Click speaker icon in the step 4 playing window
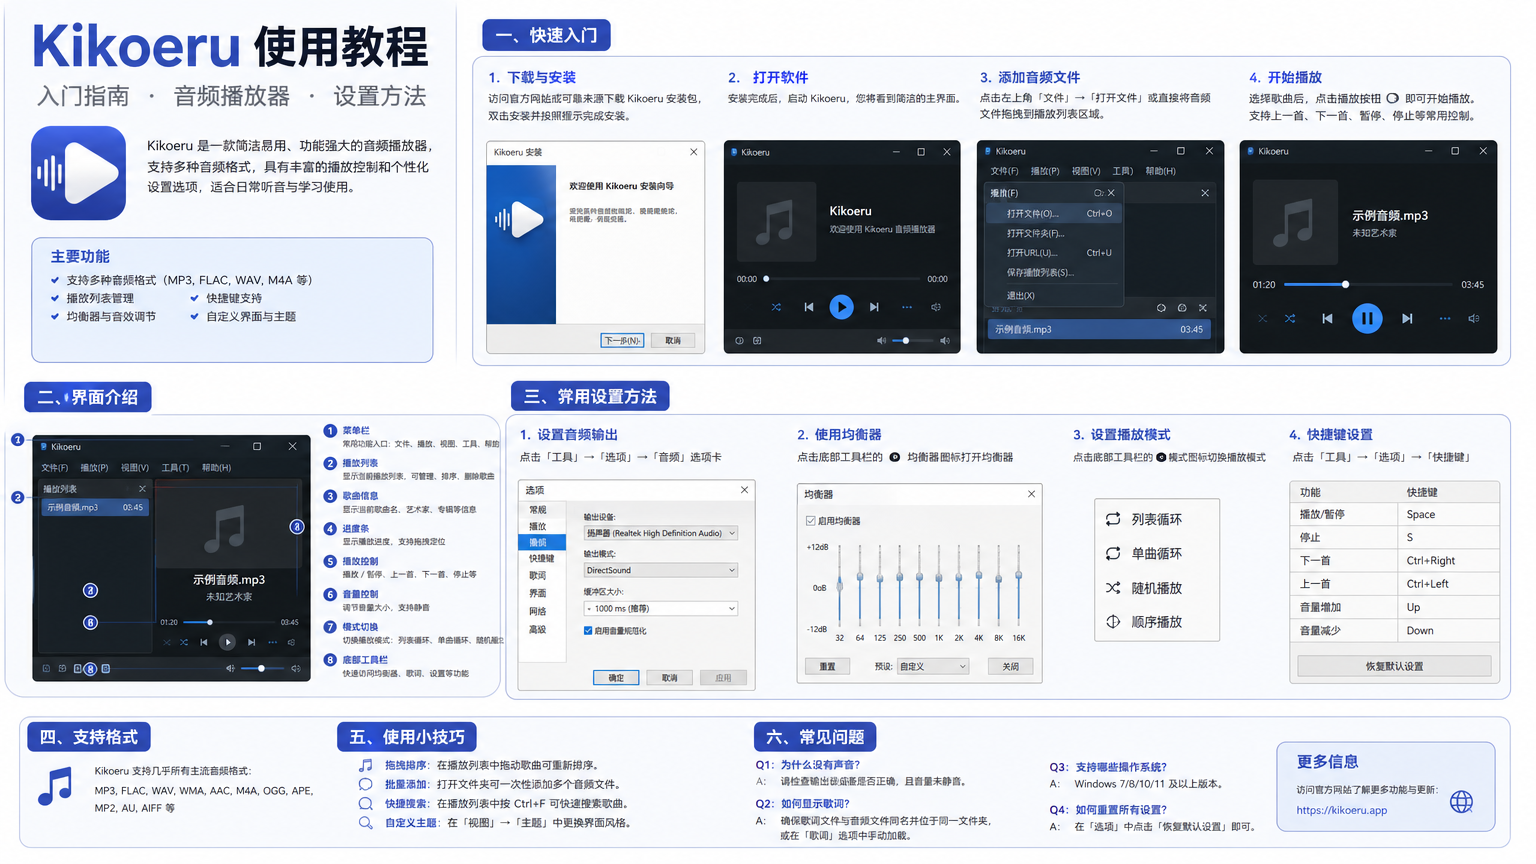Image resolution: width=1536 pixels, height=864 pixels. [x=1473, y=318]
